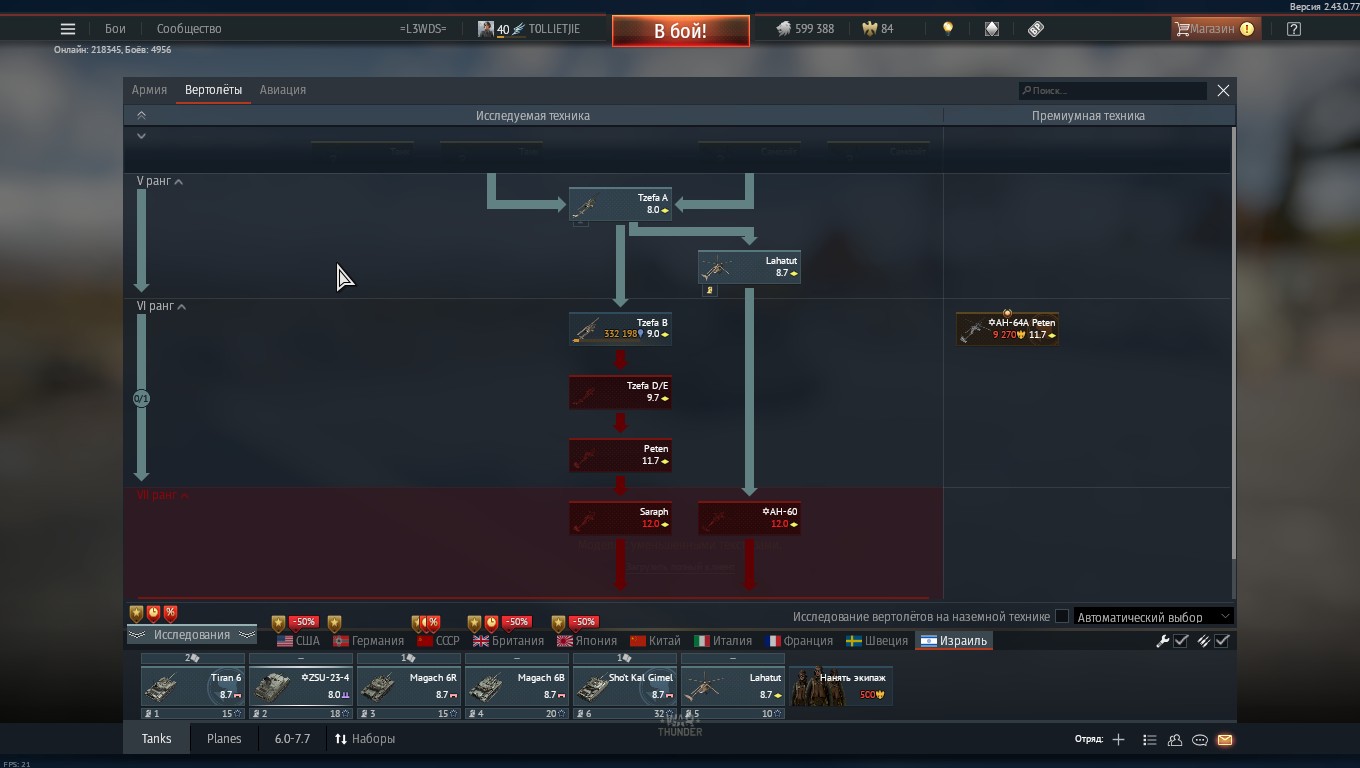Select Magach 6B crew slot

[517, 686]
